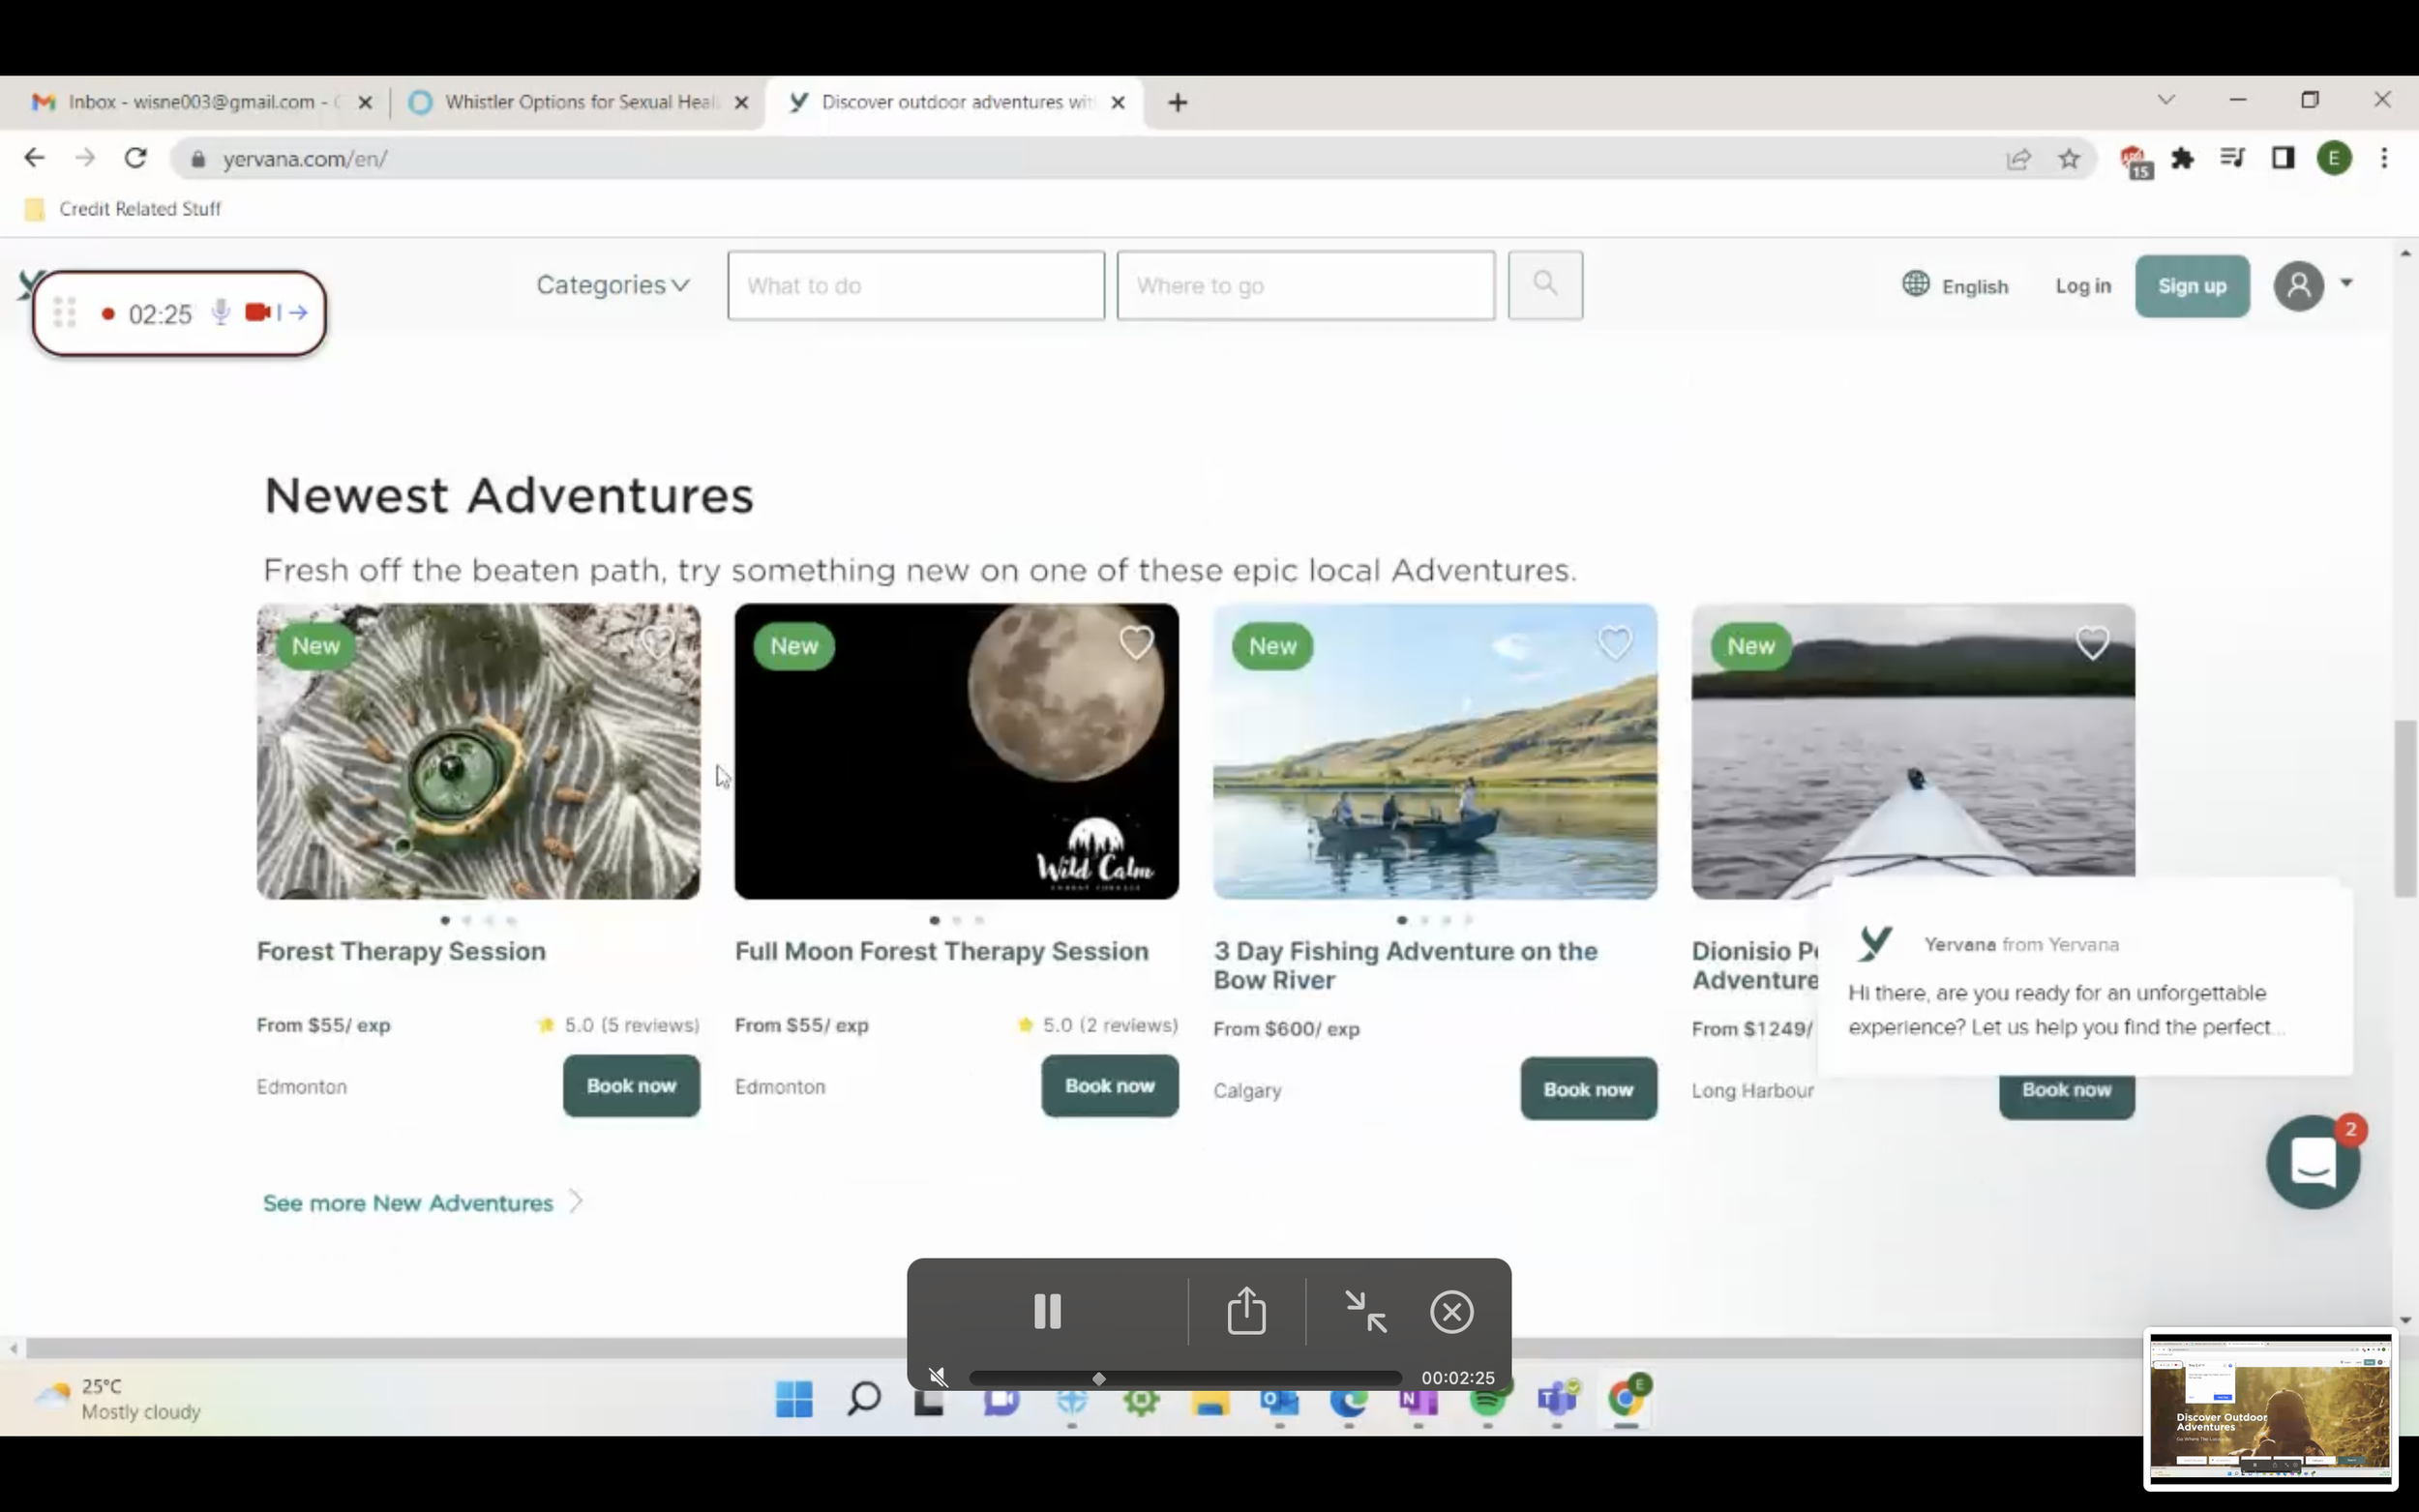Click the Sign up button

coord(2191,286)
